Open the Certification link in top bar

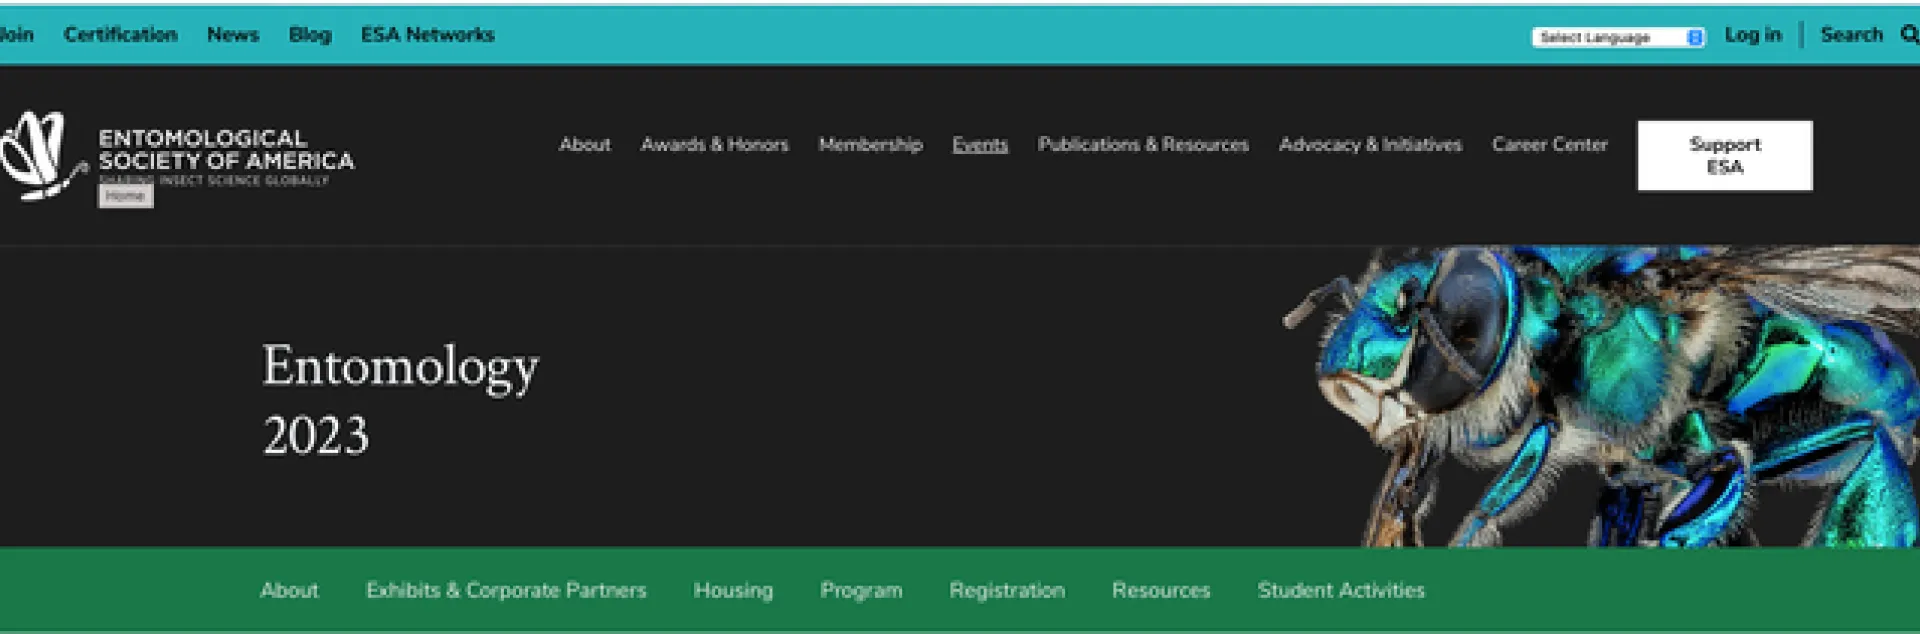click(x=120, y=35)
